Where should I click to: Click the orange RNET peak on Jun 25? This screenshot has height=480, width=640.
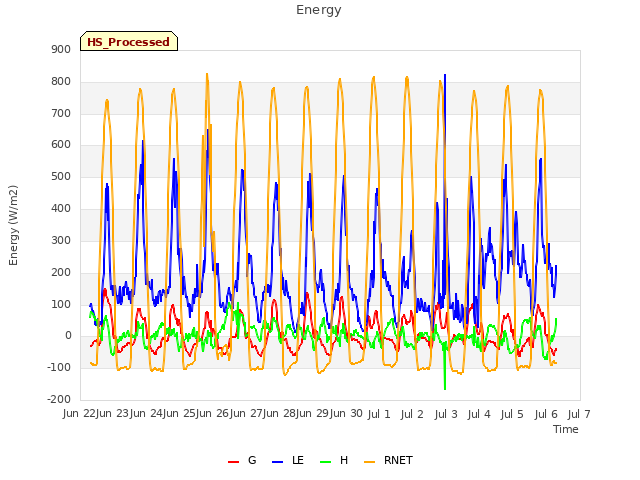[207, 75]
